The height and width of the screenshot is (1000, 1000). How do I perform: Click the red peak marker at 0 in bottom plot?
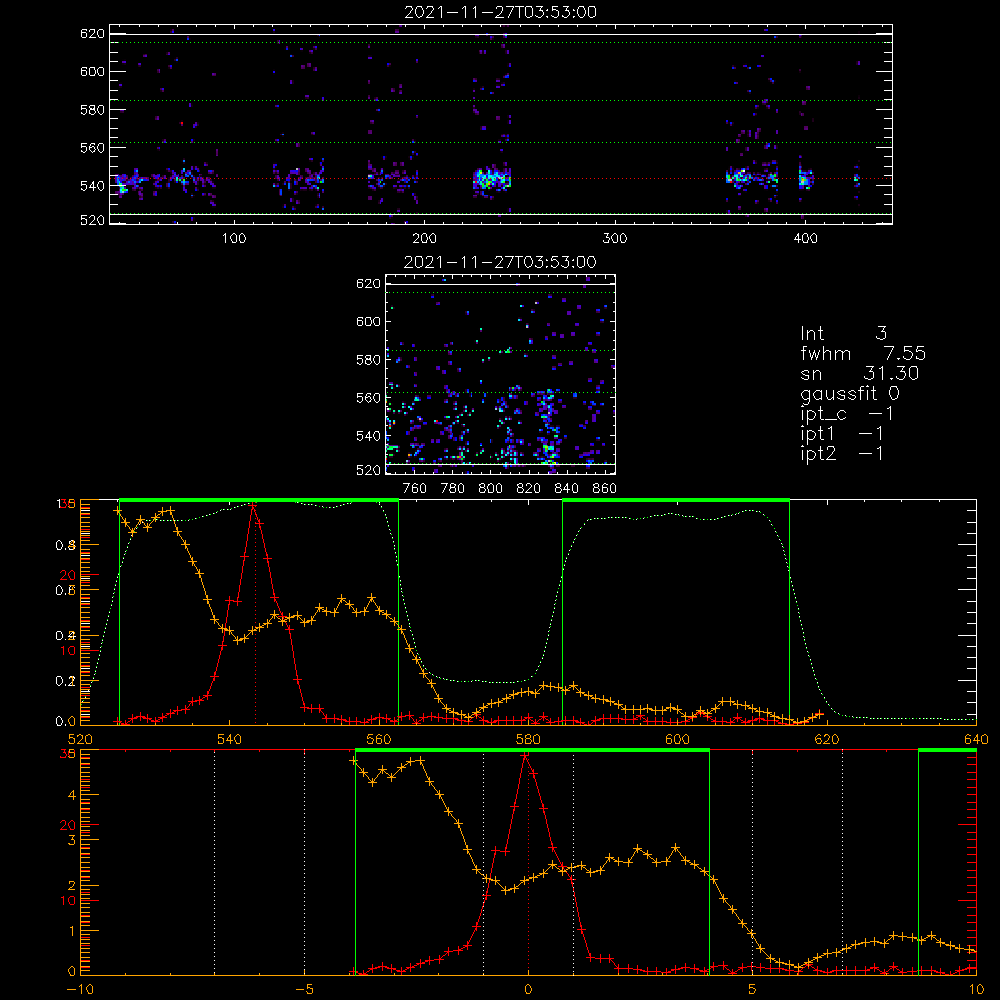(x=525, y=756)
